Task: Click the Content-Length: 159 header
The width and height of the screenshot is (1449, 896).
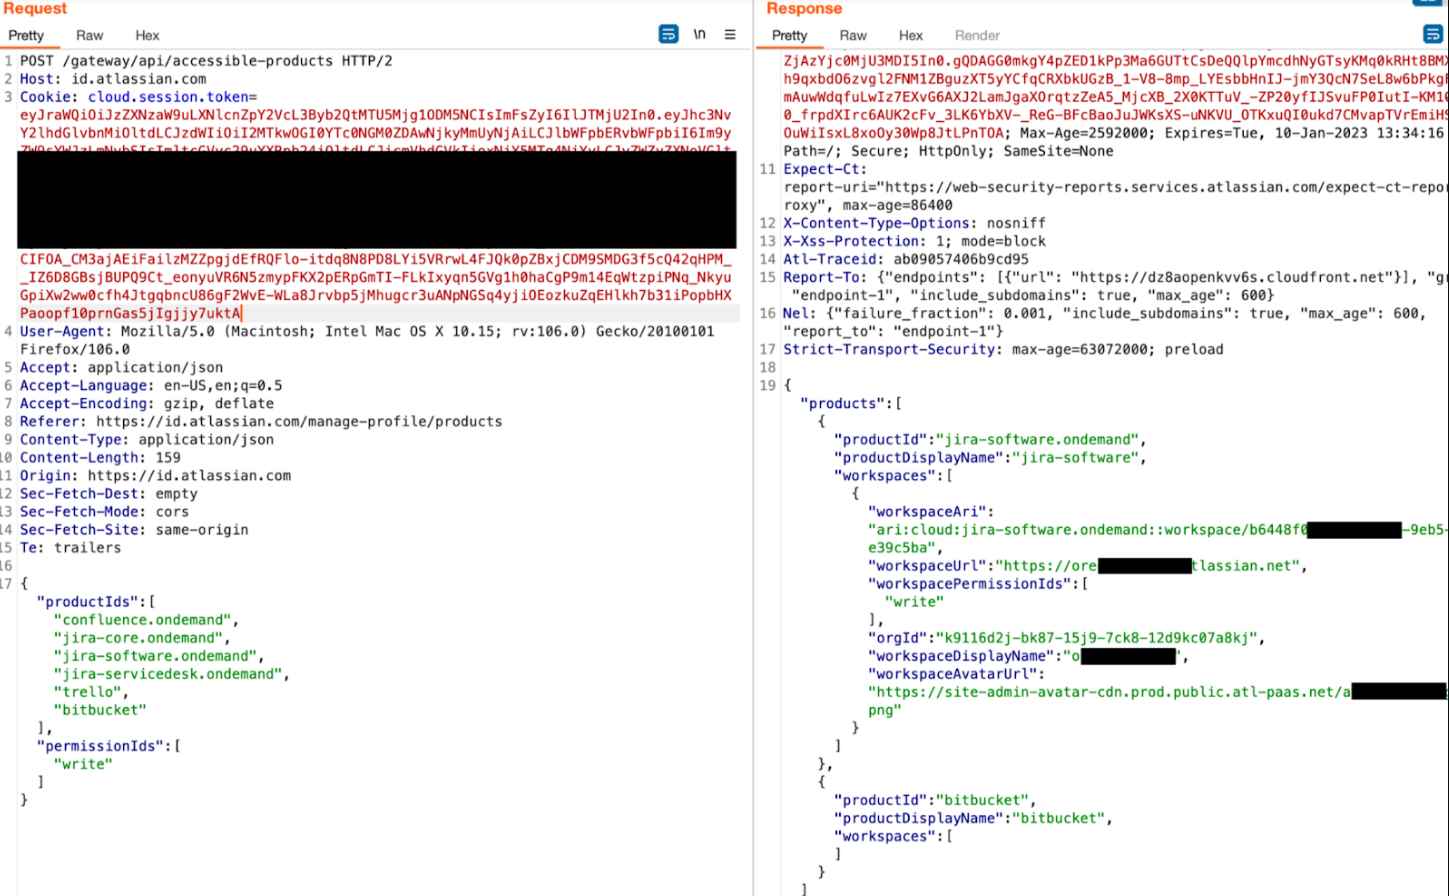Action: point(100,457)
